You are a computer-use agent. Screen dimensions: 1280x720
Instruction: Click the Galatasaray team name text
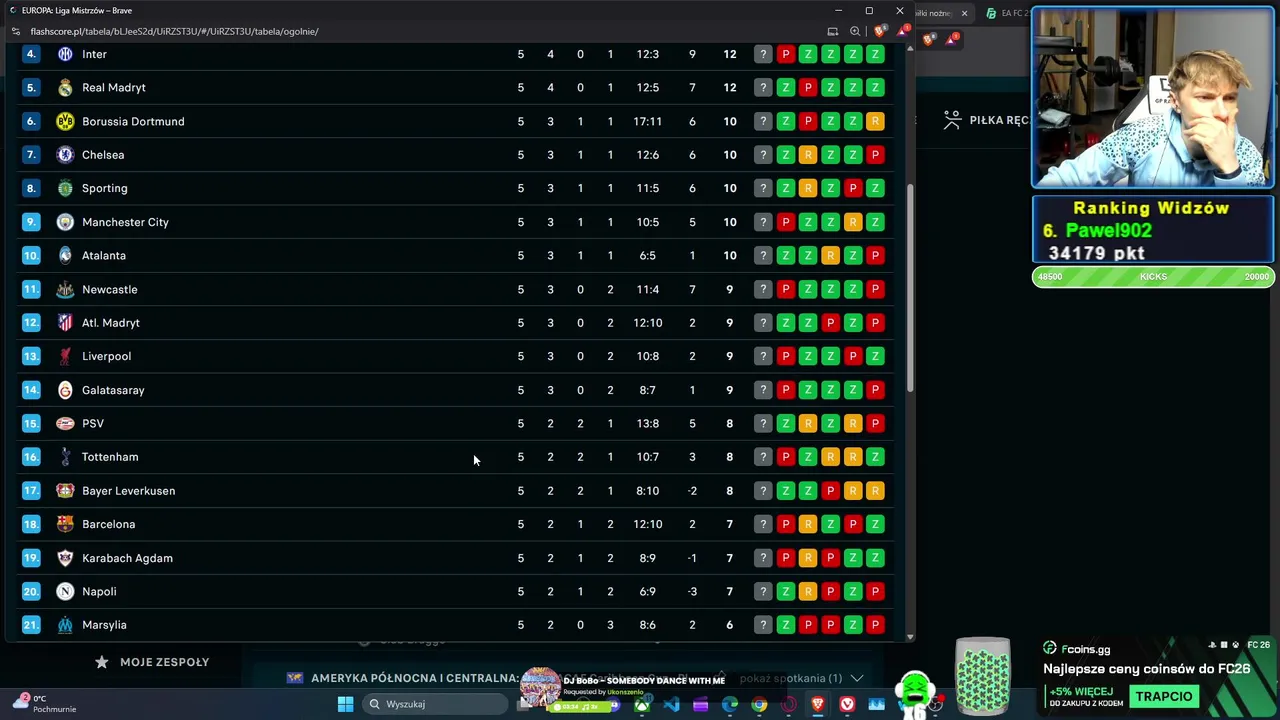point(113,390)
